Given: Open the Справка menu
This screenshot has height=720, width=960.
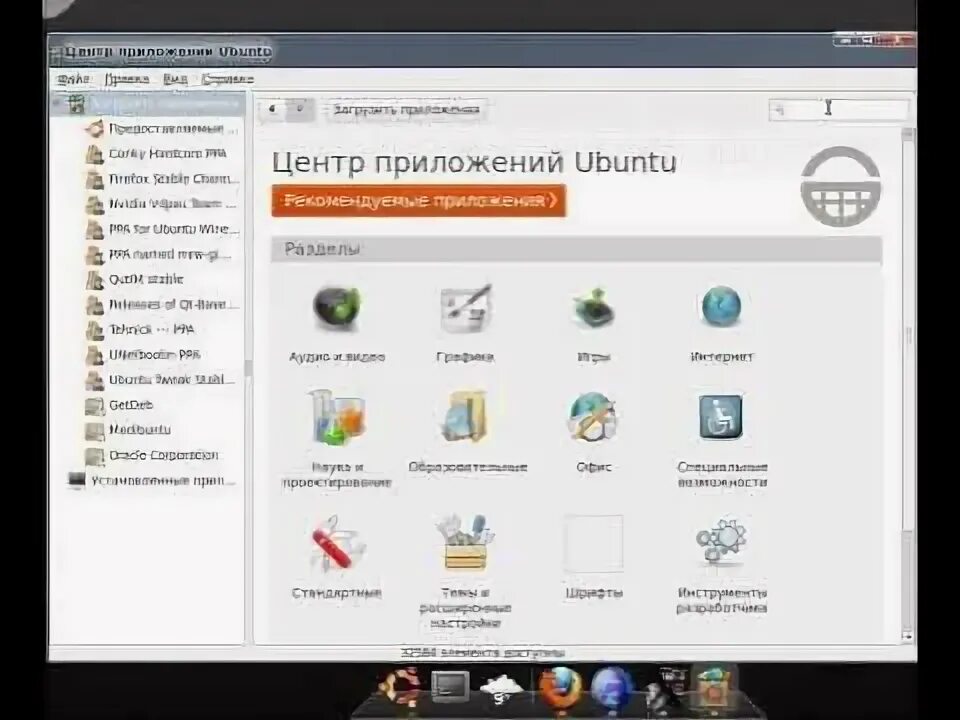Looking at the screenshot, I should pos(227,79).
